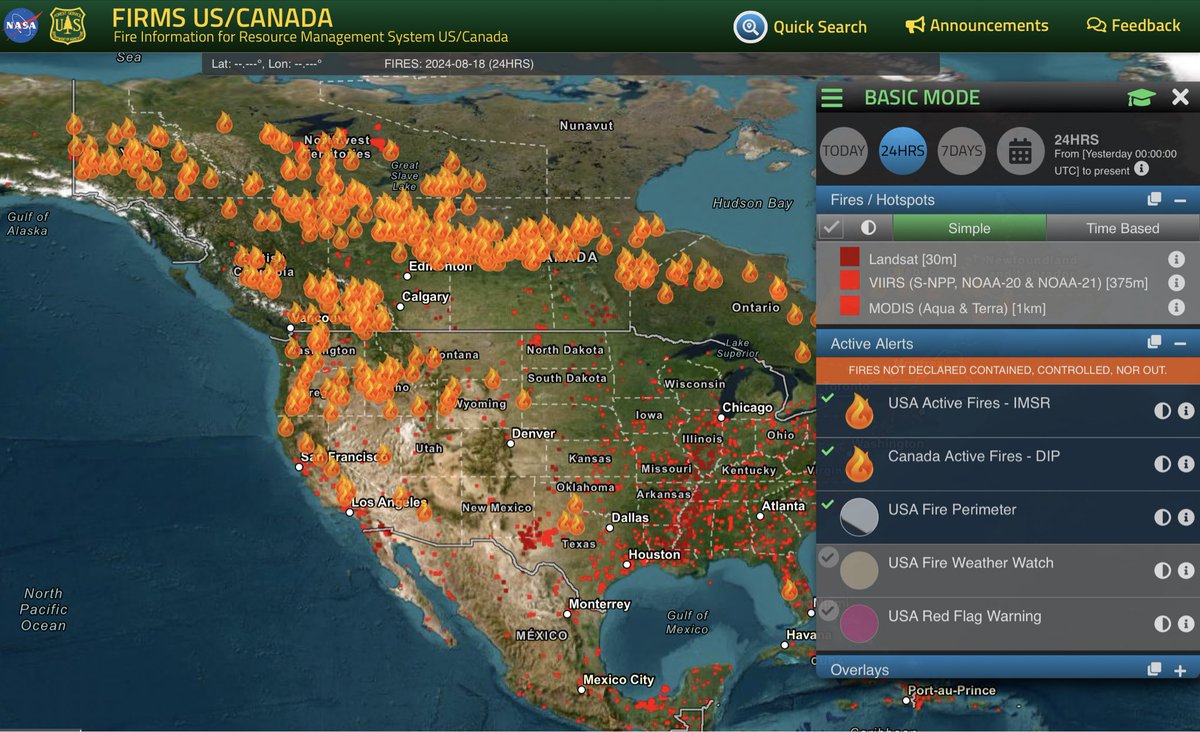Click the Red Flag Warning magenta swatch
The height and width of the screenshot is (732, 1200).
(x=859, y=623)
